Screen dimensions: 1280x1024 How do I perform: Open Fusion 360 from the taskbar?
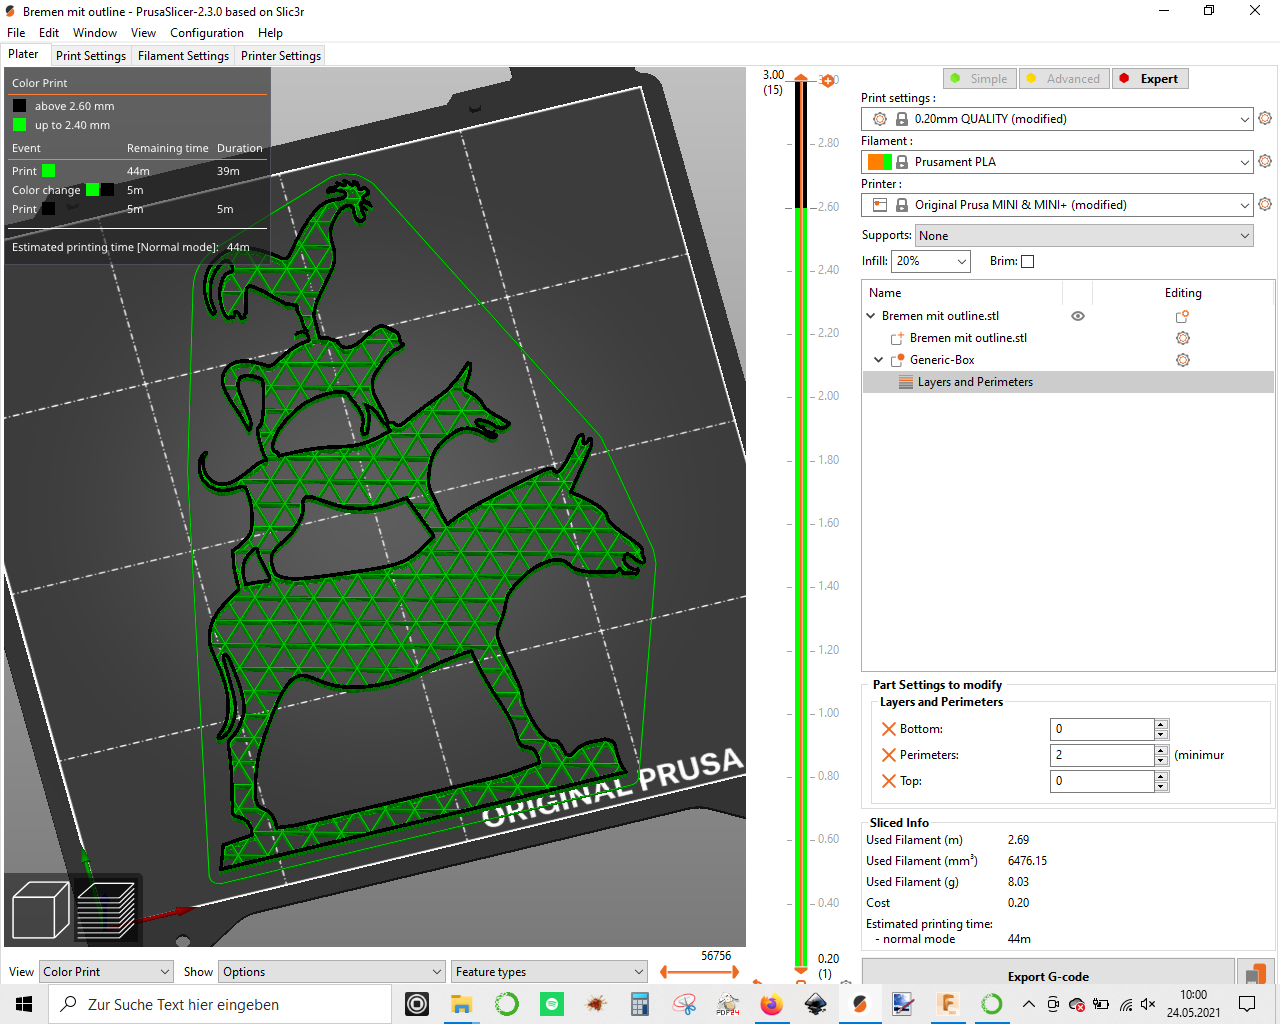947,1004
